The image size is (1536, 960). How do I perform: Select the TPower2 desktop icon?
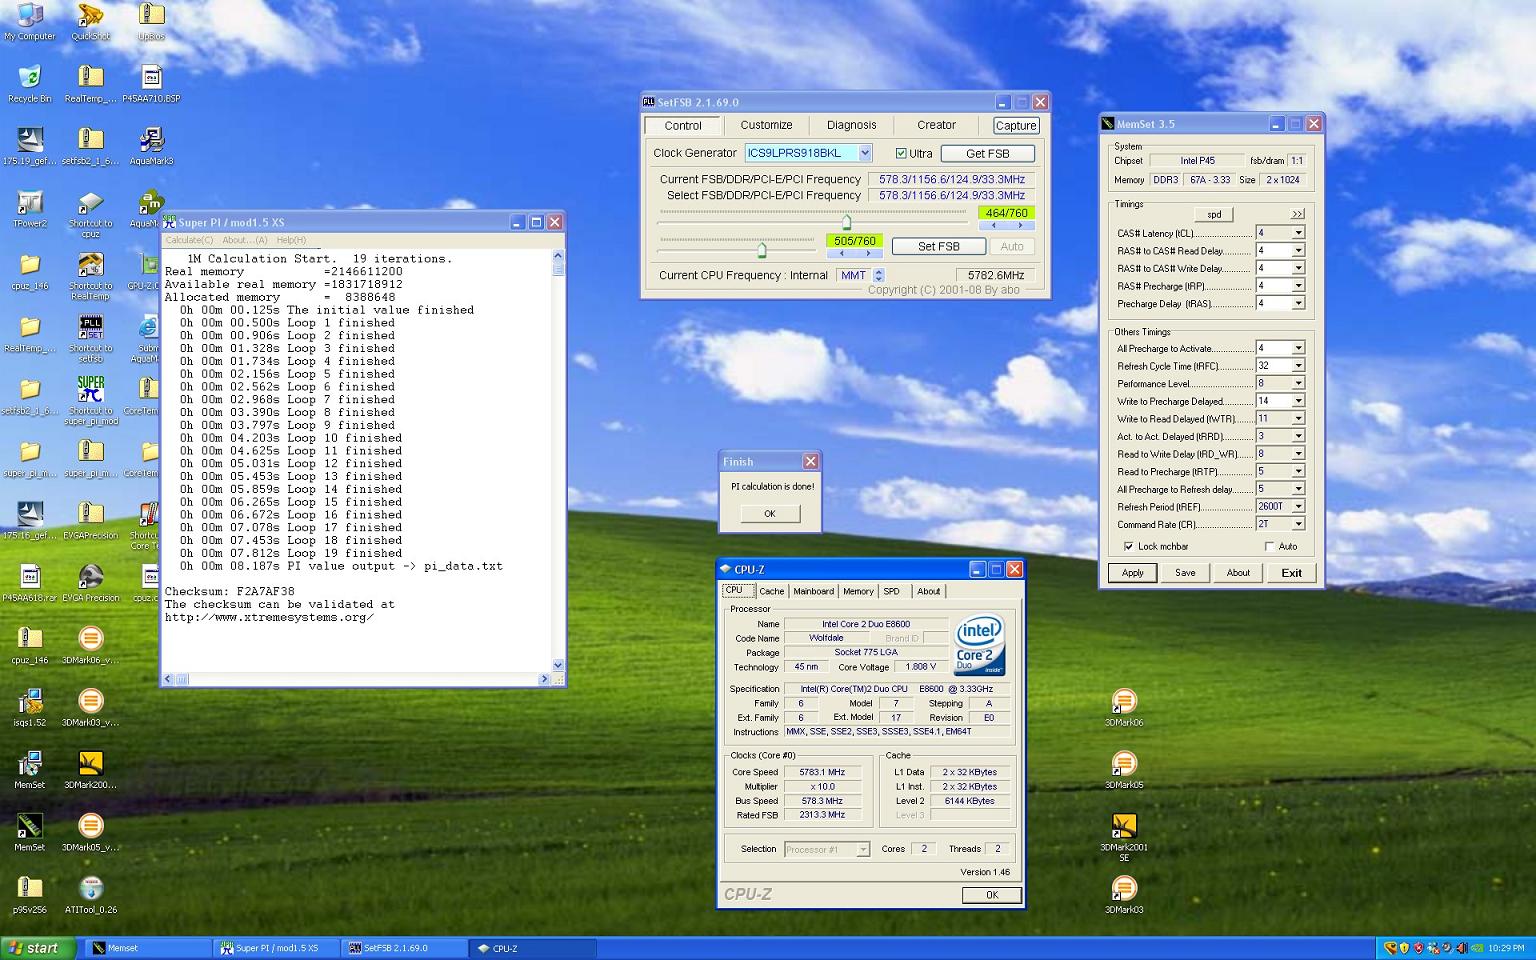(x=30, y=208)
